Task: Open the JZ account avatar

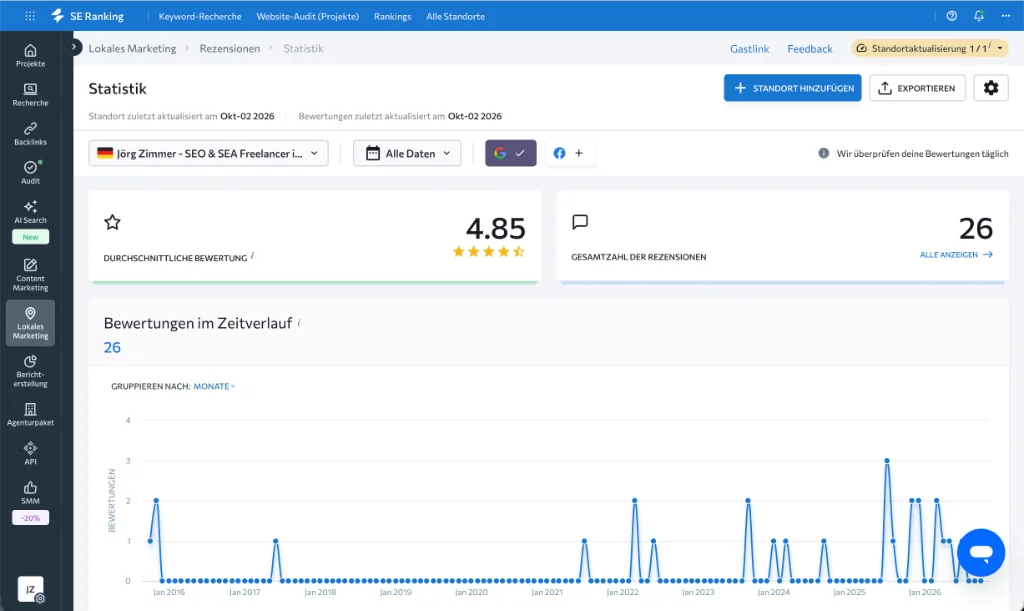Action: (x=31, y=589)
